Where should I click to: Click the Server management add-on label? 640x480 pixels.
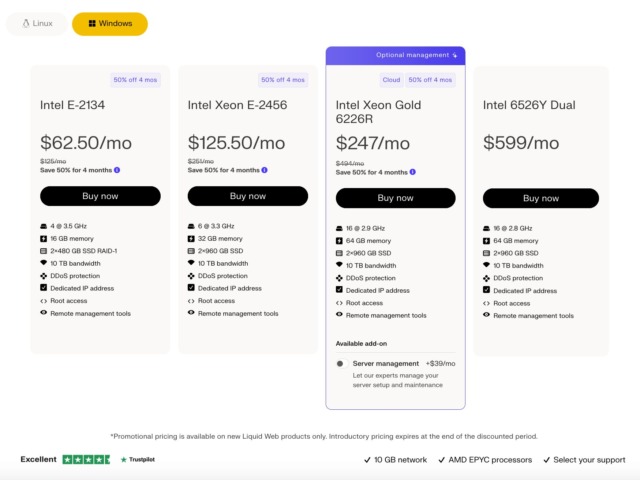pos(386,363)
